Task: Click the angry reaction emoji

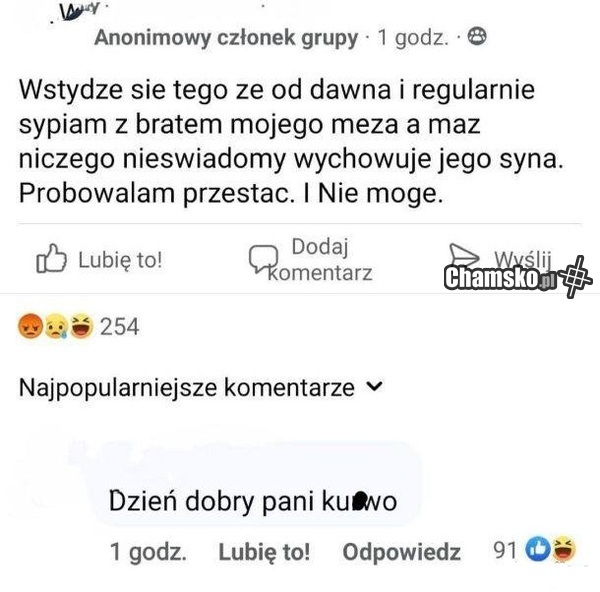Action: point(30,326)
